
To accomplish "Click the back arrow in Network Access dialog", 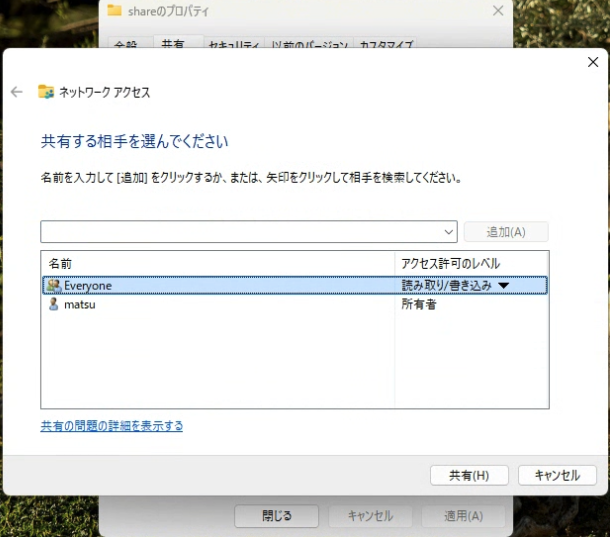I will point(16,92).
